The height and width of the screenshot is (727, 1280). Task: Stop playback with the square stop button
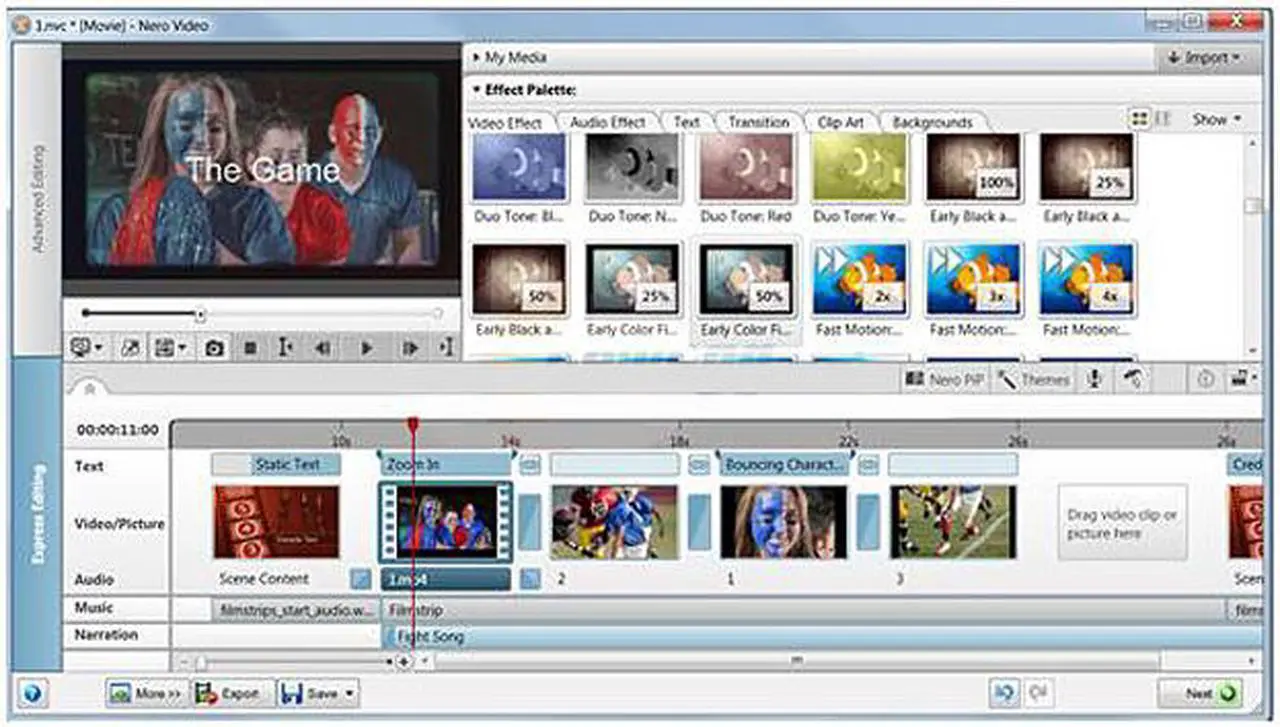click(250, 348)
